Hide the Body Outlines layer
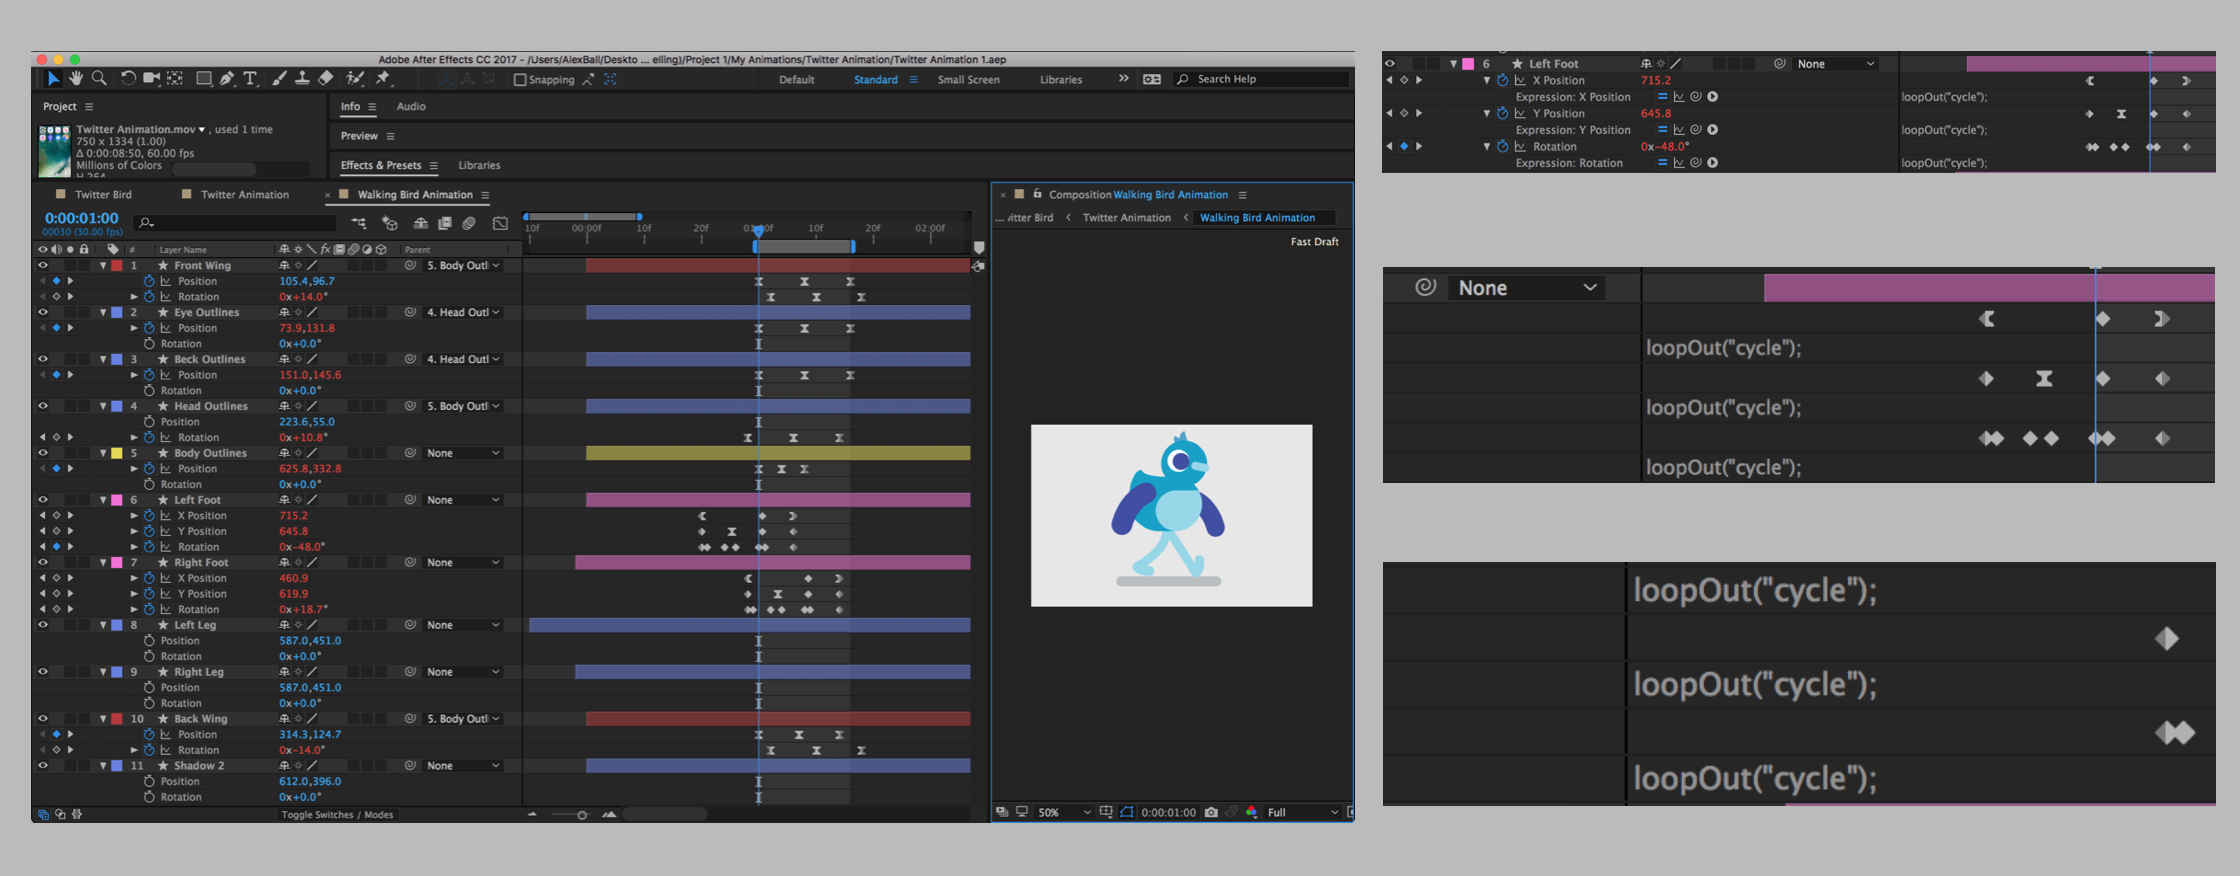The image size is (2240, 876). [43, 453]
